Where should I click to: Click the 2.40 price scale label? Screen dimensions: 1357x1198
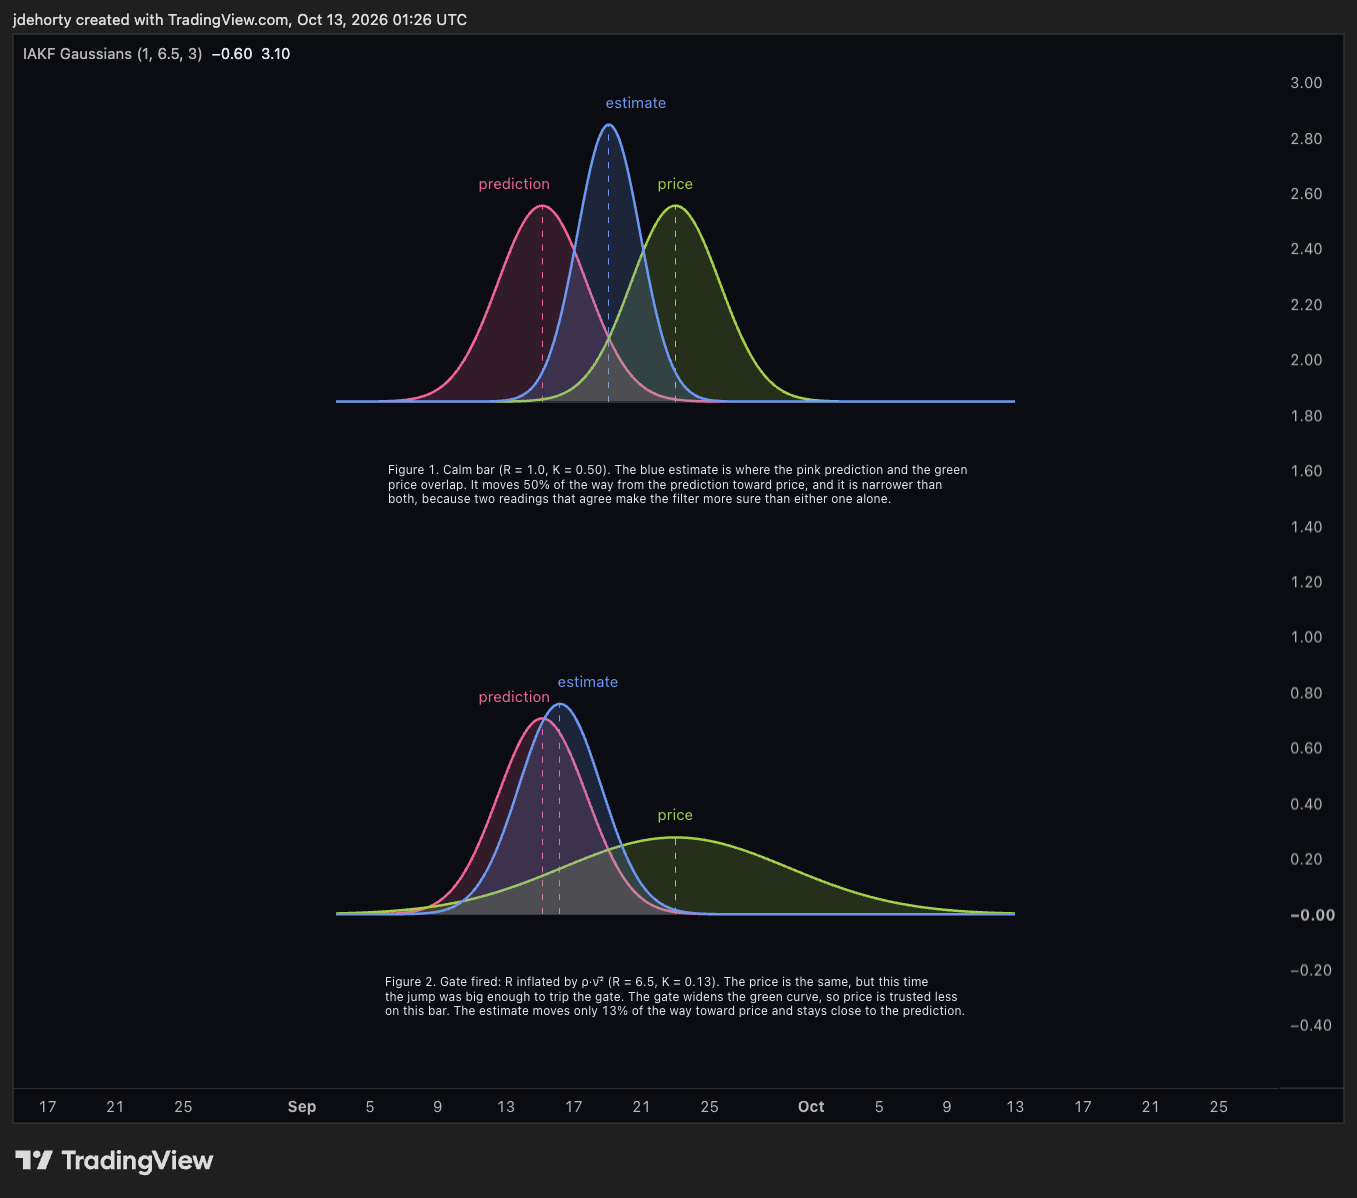[1306, 249]
